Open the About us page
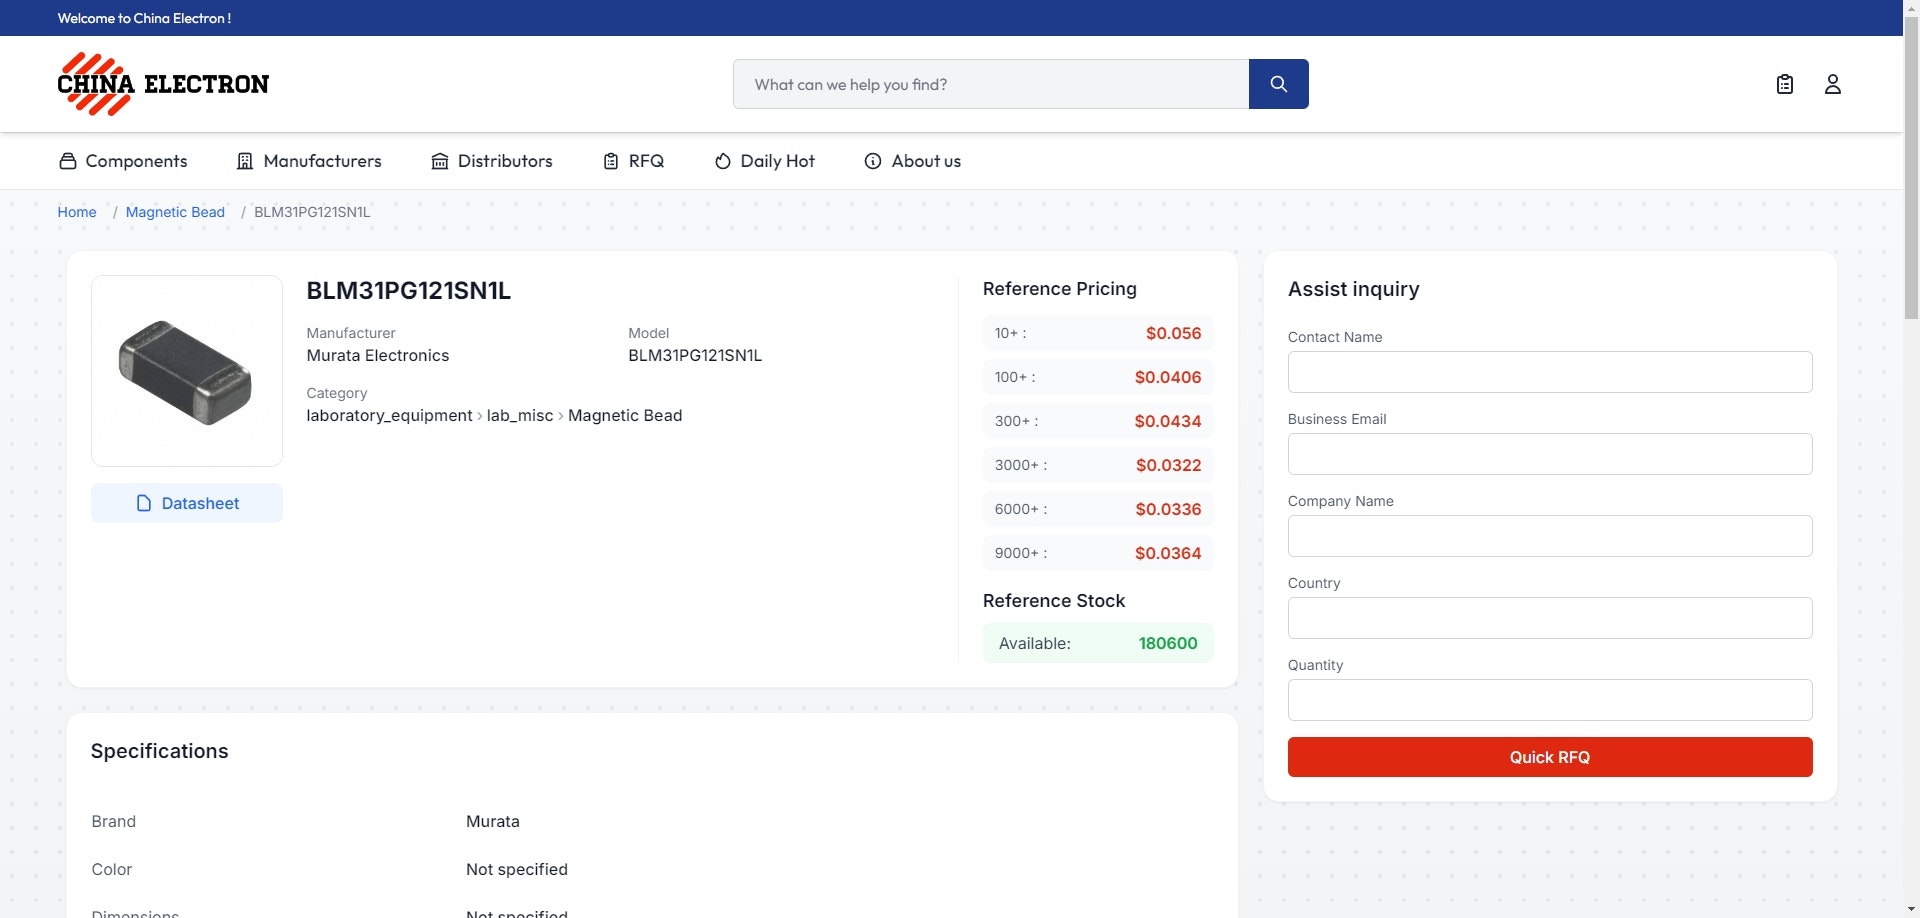The image size is (1920, 918). click(913, 161)
